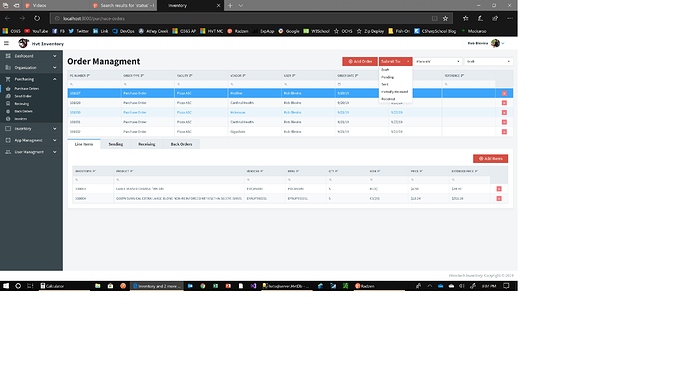
Task: Click the Dashboard sidebar icon
Action: coord(8,56)
